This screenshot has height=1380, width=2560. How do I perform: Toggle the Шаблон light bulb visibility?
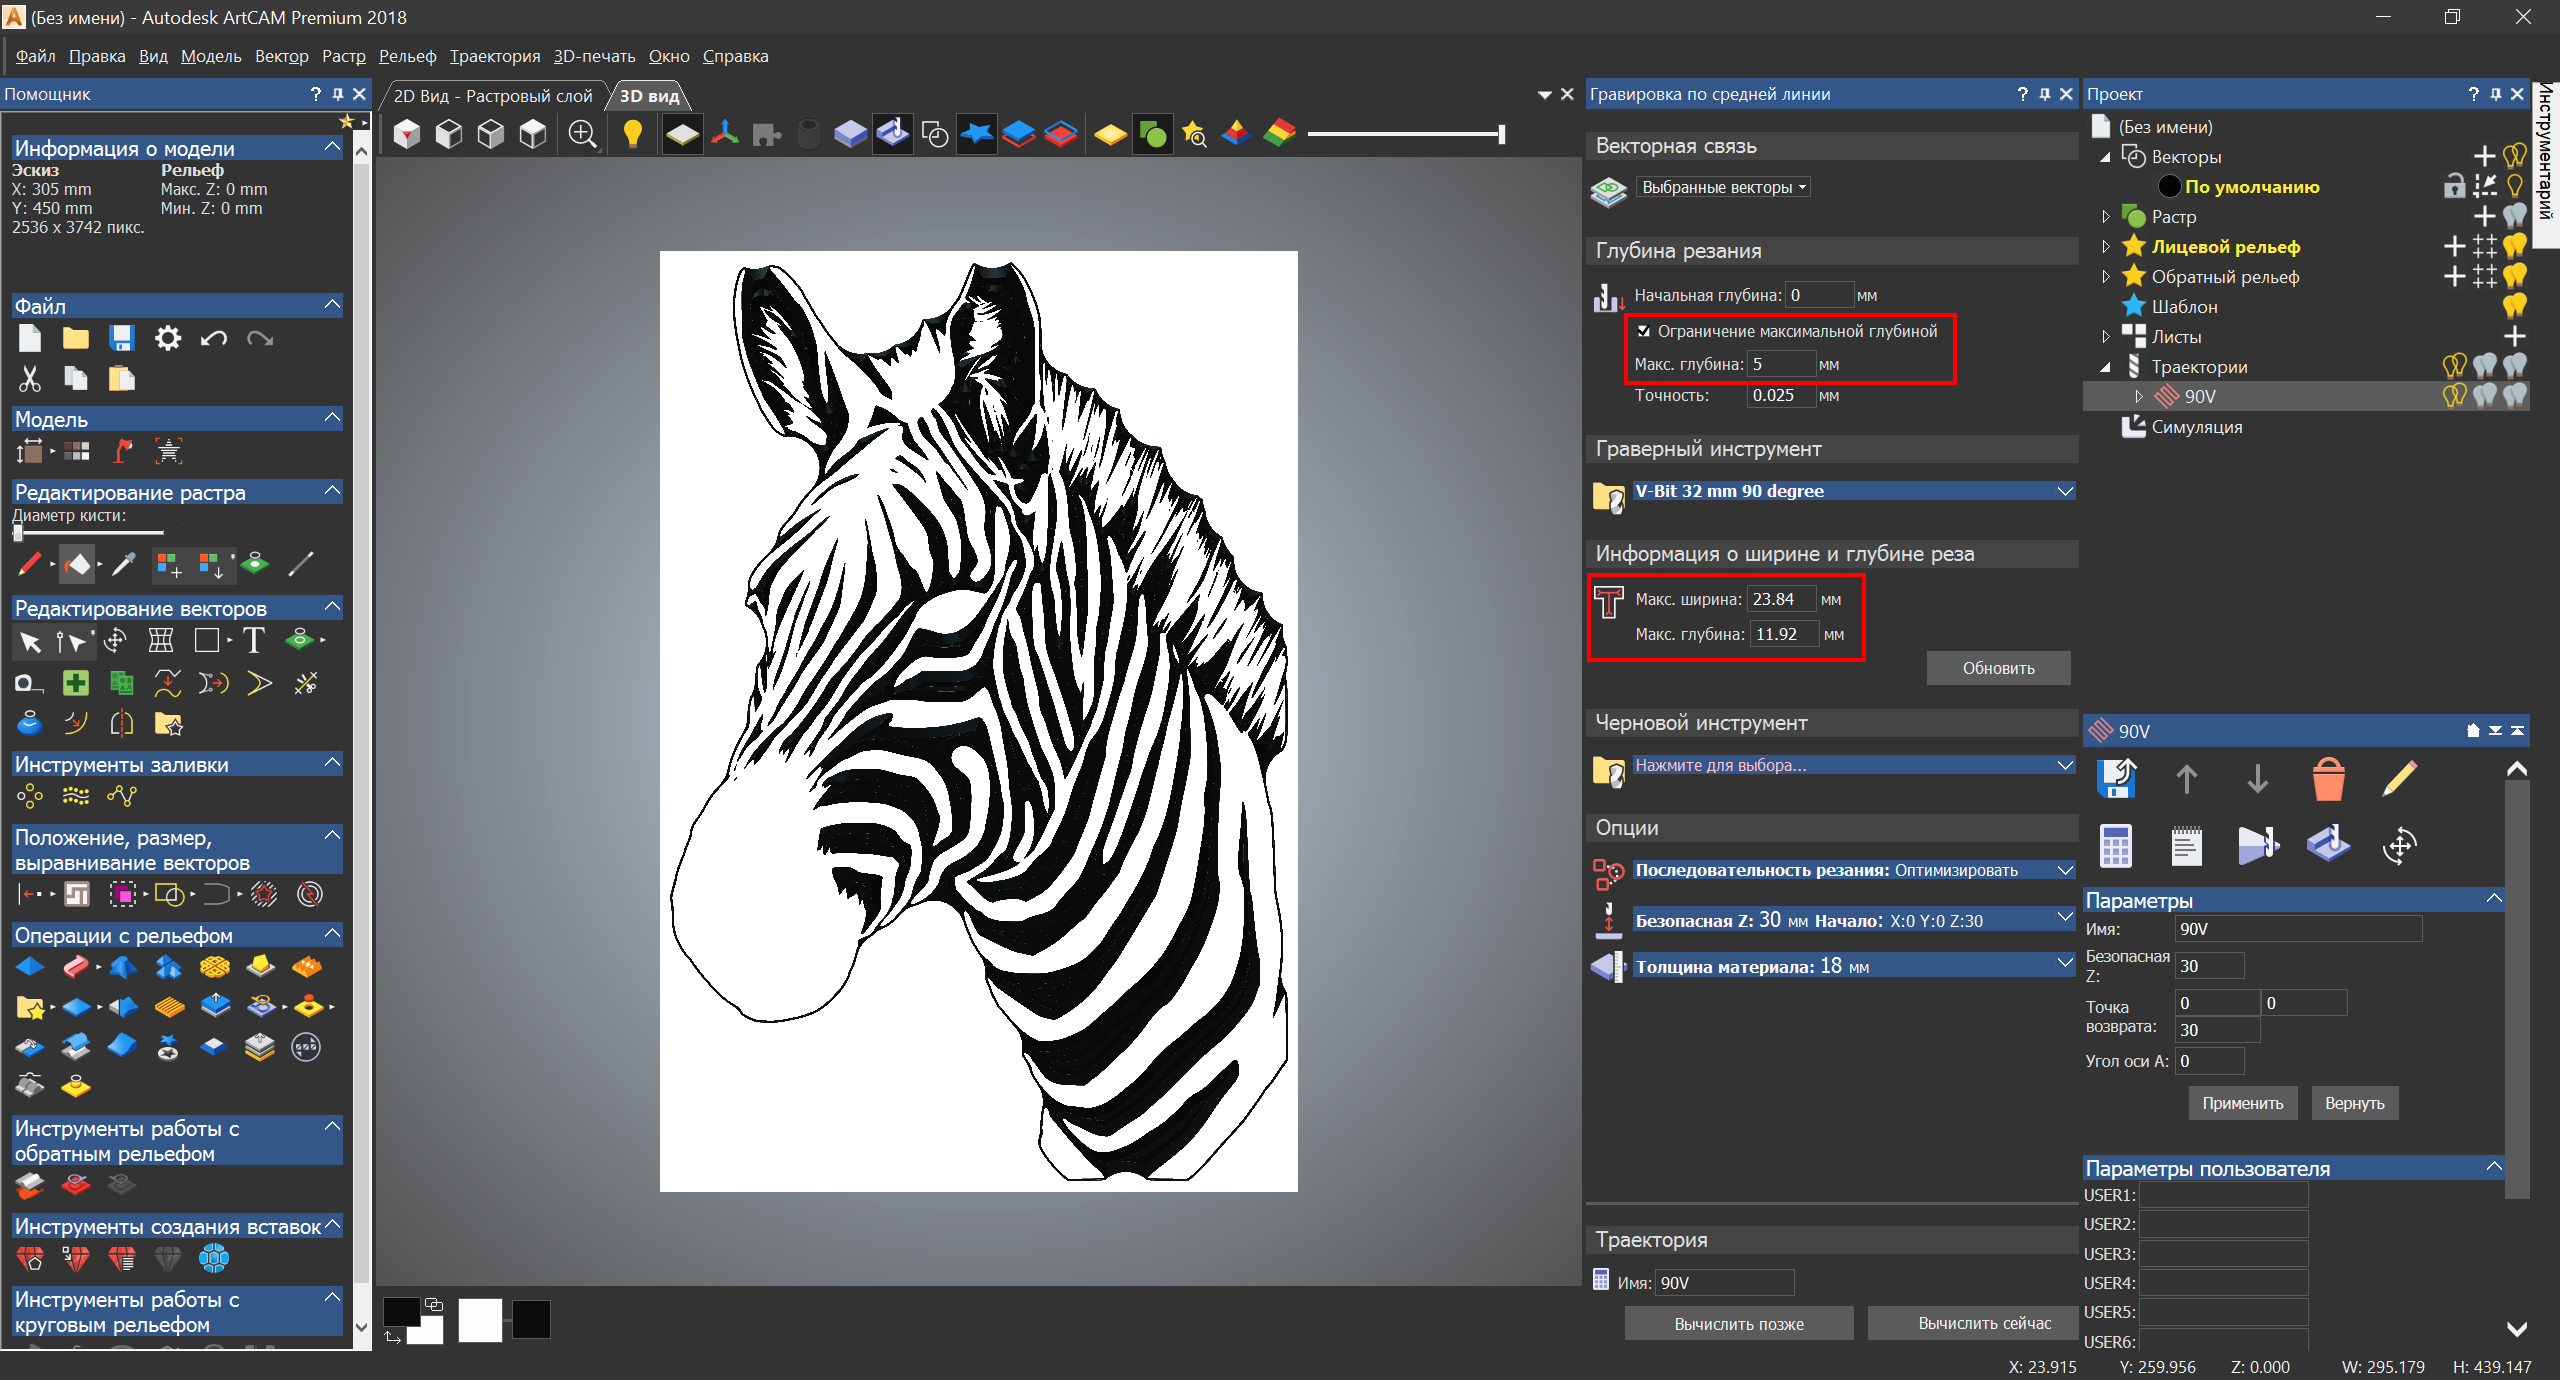[x=2514, y=306]
